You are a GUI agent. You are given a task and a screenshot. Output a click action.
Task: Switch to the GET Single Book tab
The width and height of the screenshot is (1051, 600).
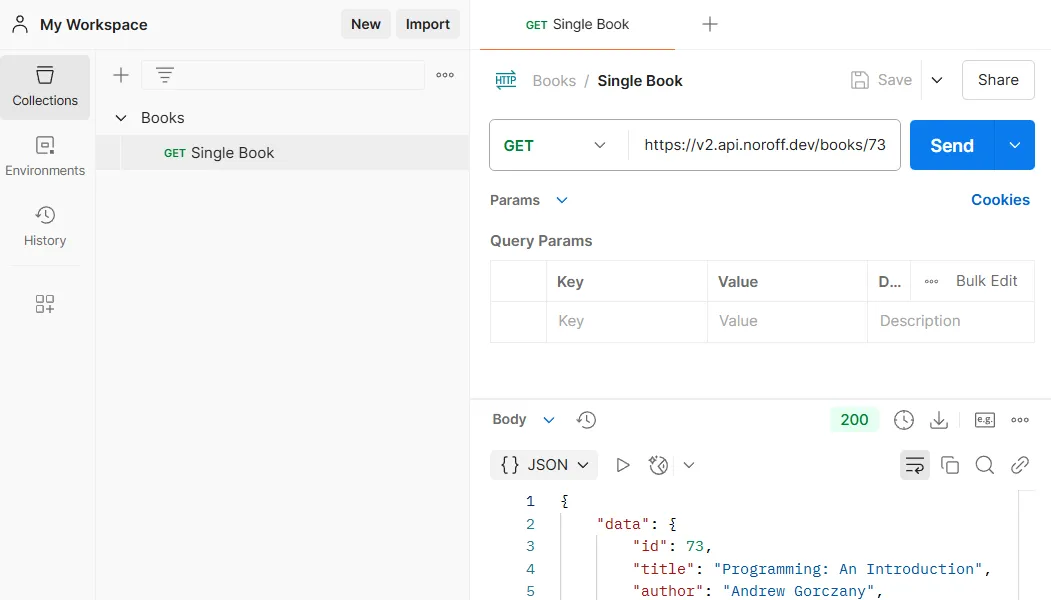(x=577, y=25)
